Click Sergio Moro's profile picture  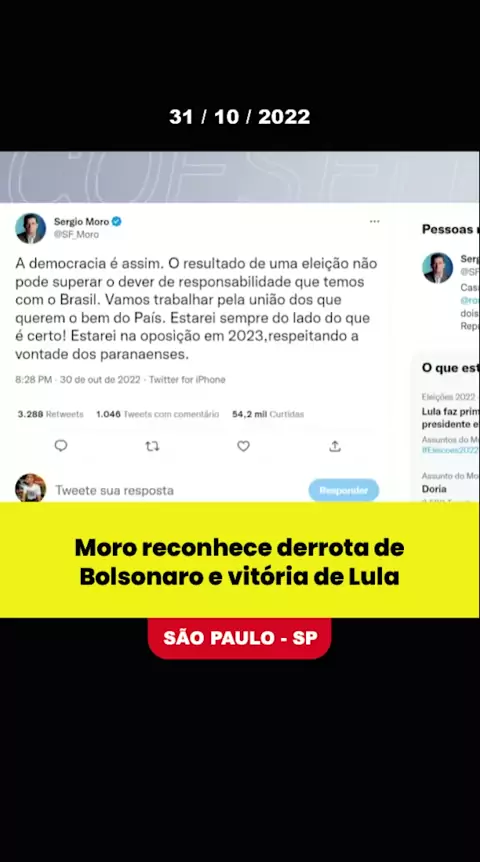pyautogui.click(x=30, y=228)
